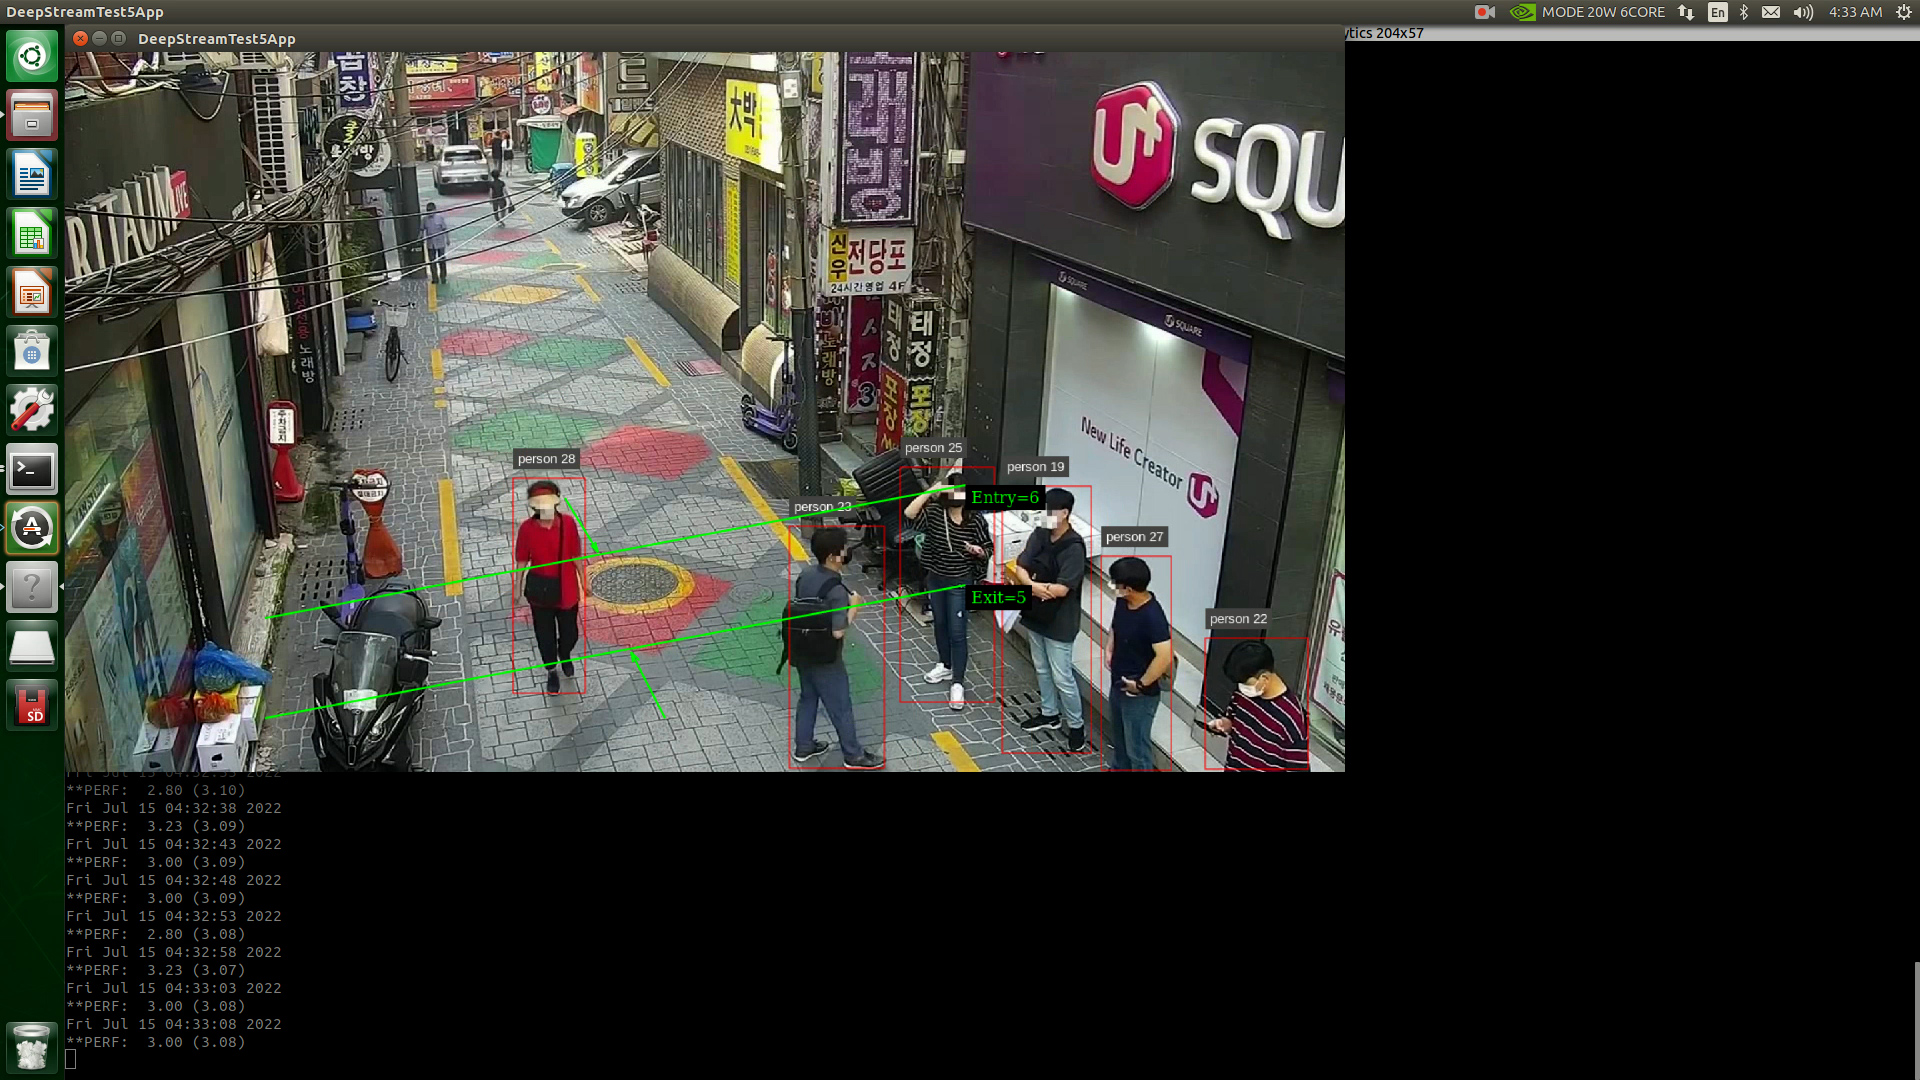
Task: Open the Bluetooth indicator menu
Action: pyautogui.click(x=1744, y=12)
